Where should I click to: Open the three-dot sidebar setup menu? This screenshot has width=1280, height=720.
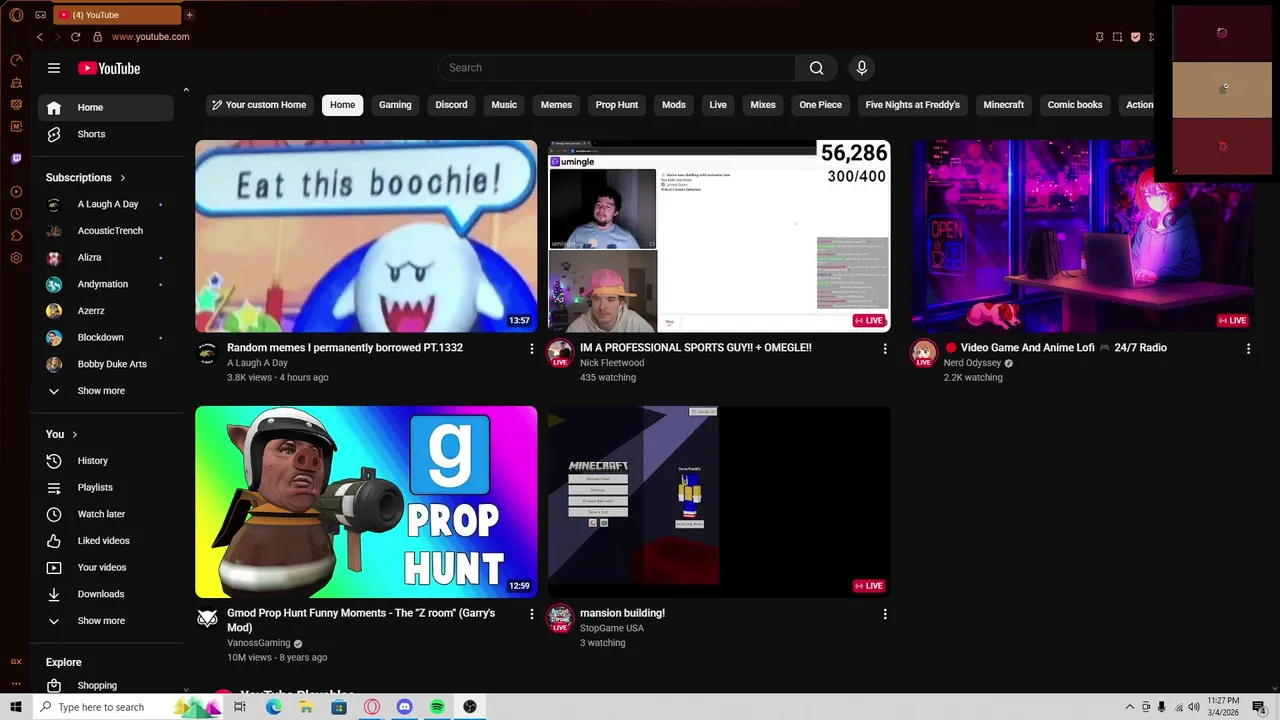[16, 683]
